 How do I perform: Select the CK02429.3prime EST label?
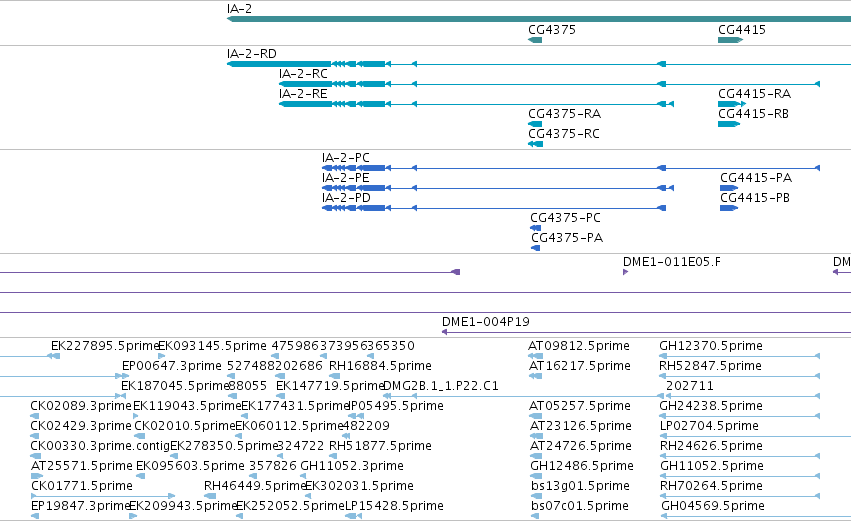[x=81, y=427]
